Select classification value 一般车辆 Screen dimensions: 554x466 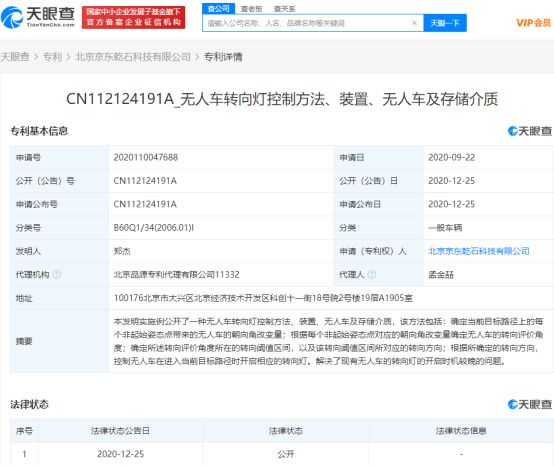tap(445, 228)
